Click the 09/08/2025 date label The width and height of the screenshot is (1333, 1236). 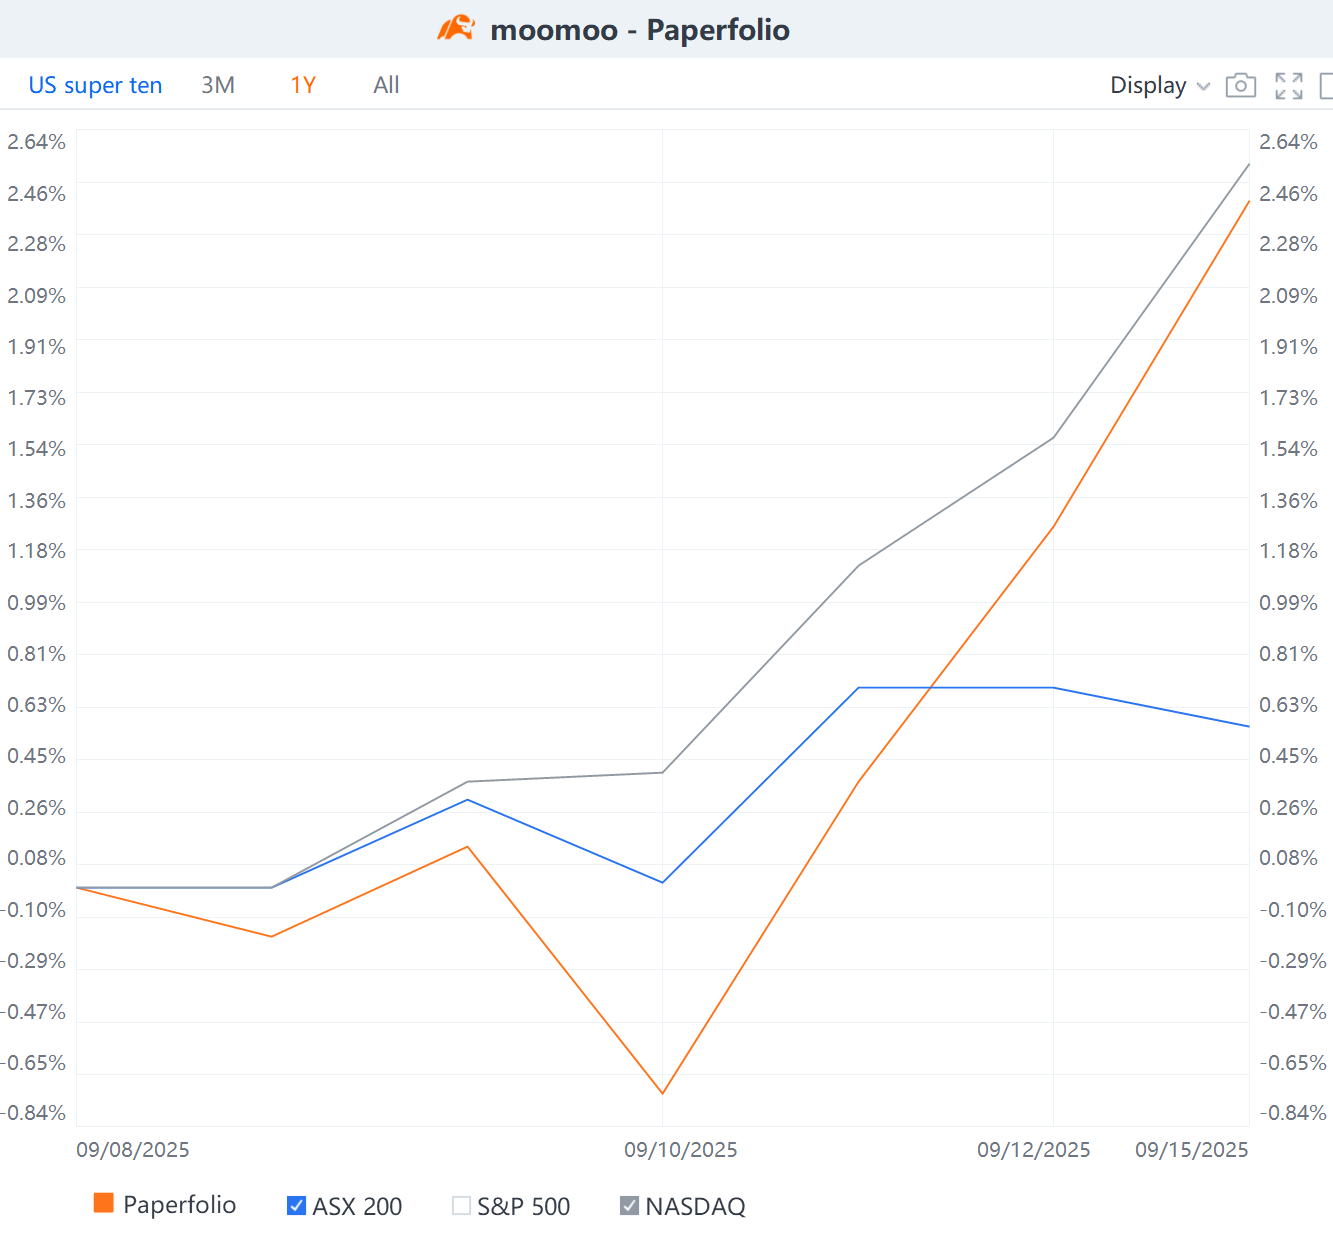pos(133,1150)
